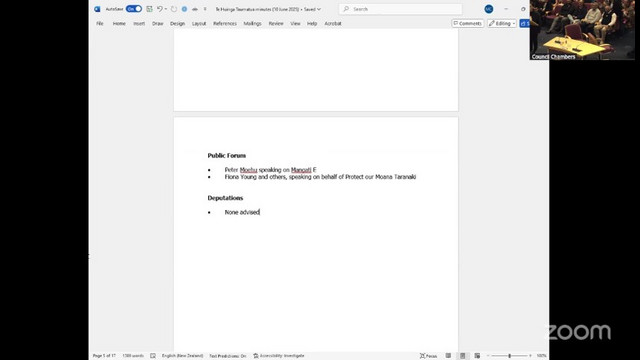Screen dimensions: 640x360
Task: Enable Focus mode from status bar
Action: click(x=428, y=356)
